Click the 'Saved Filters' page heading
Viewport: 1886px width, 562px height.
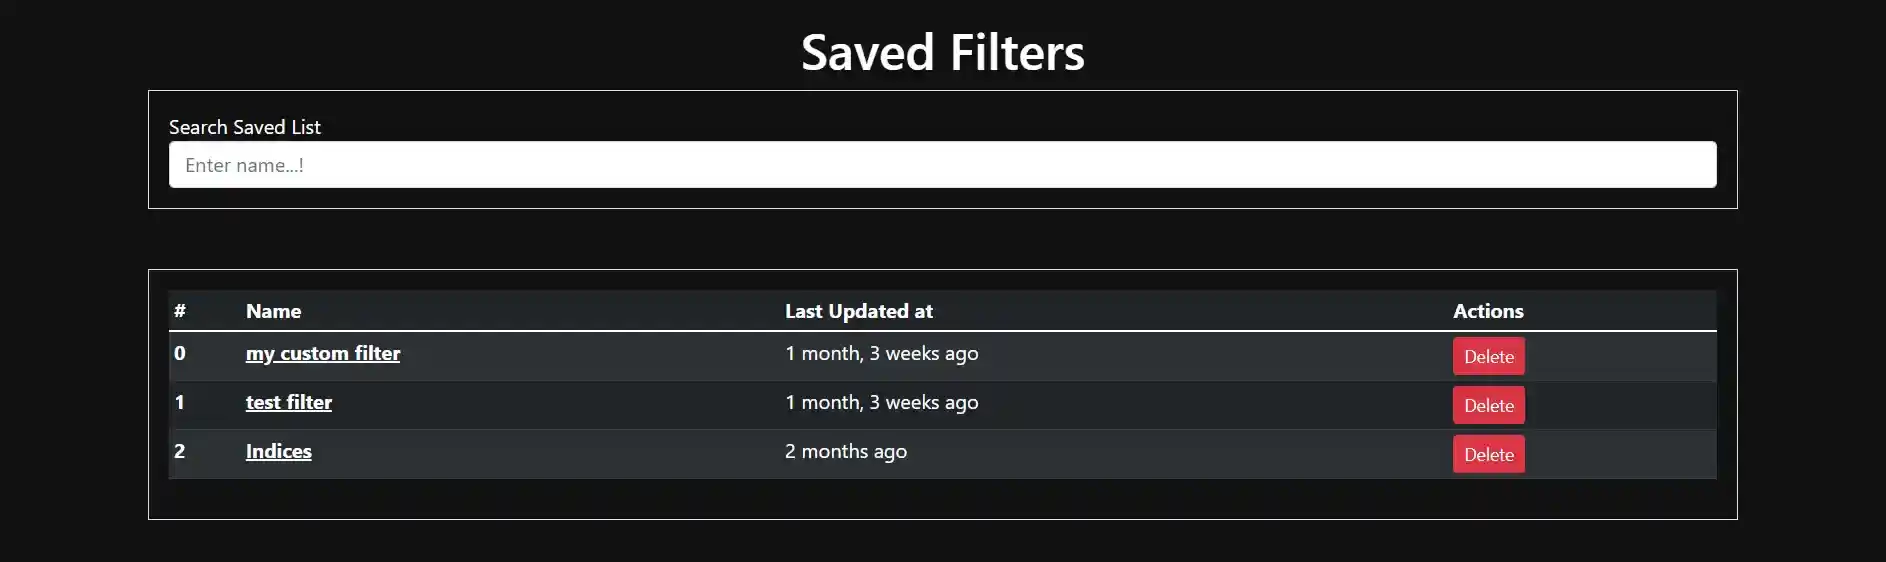click(942, 52)
